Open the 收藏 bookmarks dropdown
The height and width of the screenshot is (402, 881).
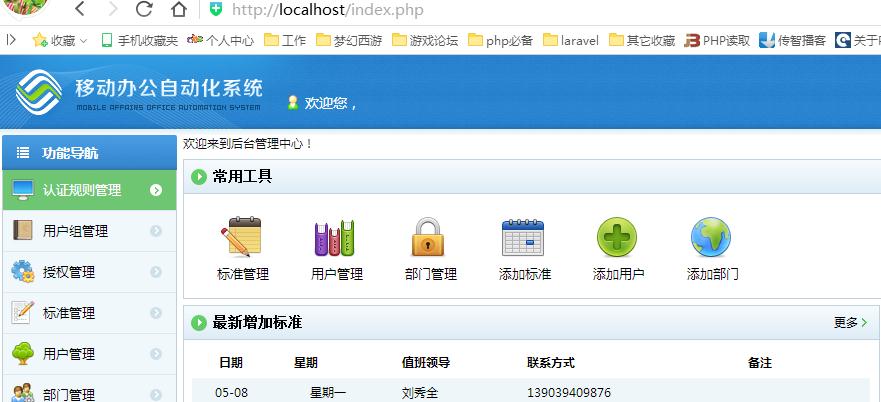[x=60, y=41]
